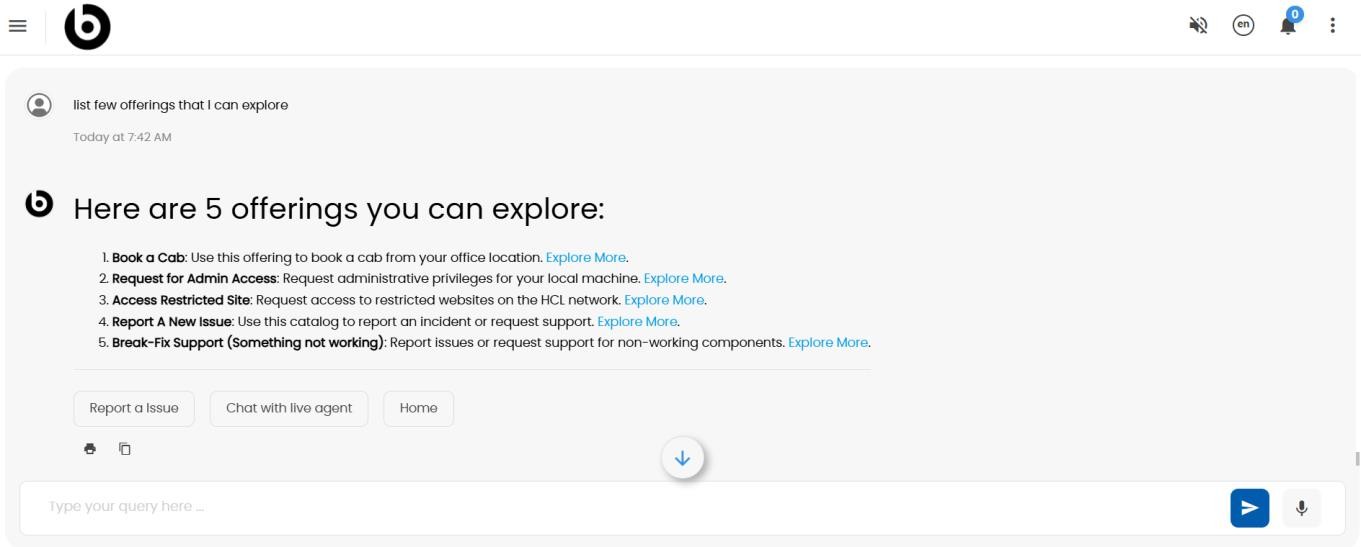
Task: Open the three-dot more options menu
Action: (x=1333, y=26)
